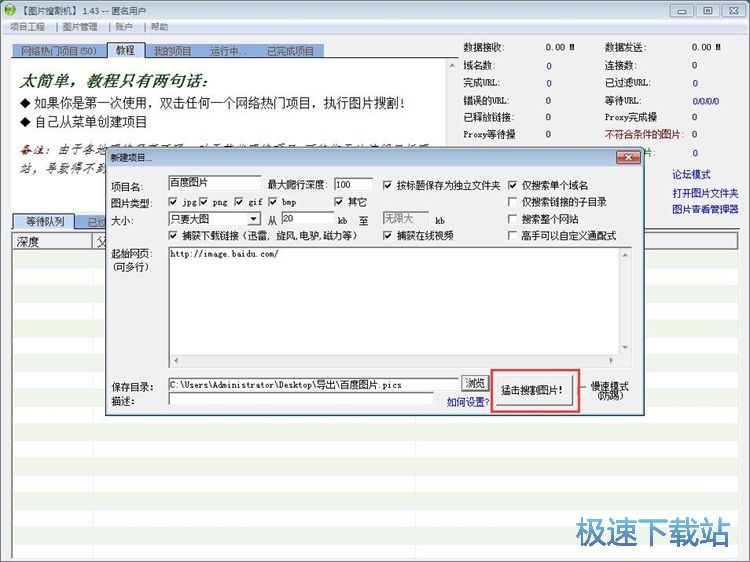This screenshot has height=562, width=750.
Task: Click the 描述 description field
Action: pyautogui.click(x=301, y=399)
